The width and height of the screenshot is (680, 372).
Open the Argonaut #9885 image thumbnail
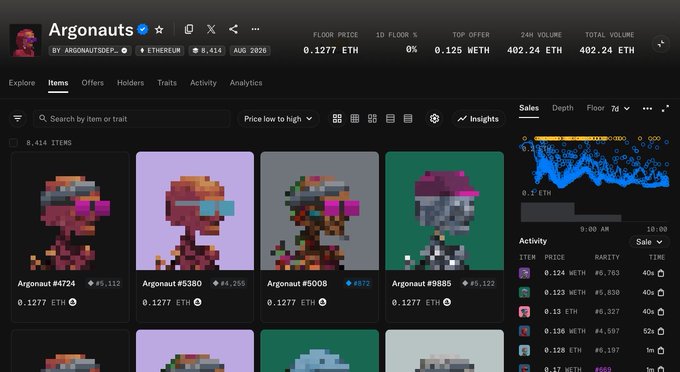pyautogui.click(x=445, y=211)
